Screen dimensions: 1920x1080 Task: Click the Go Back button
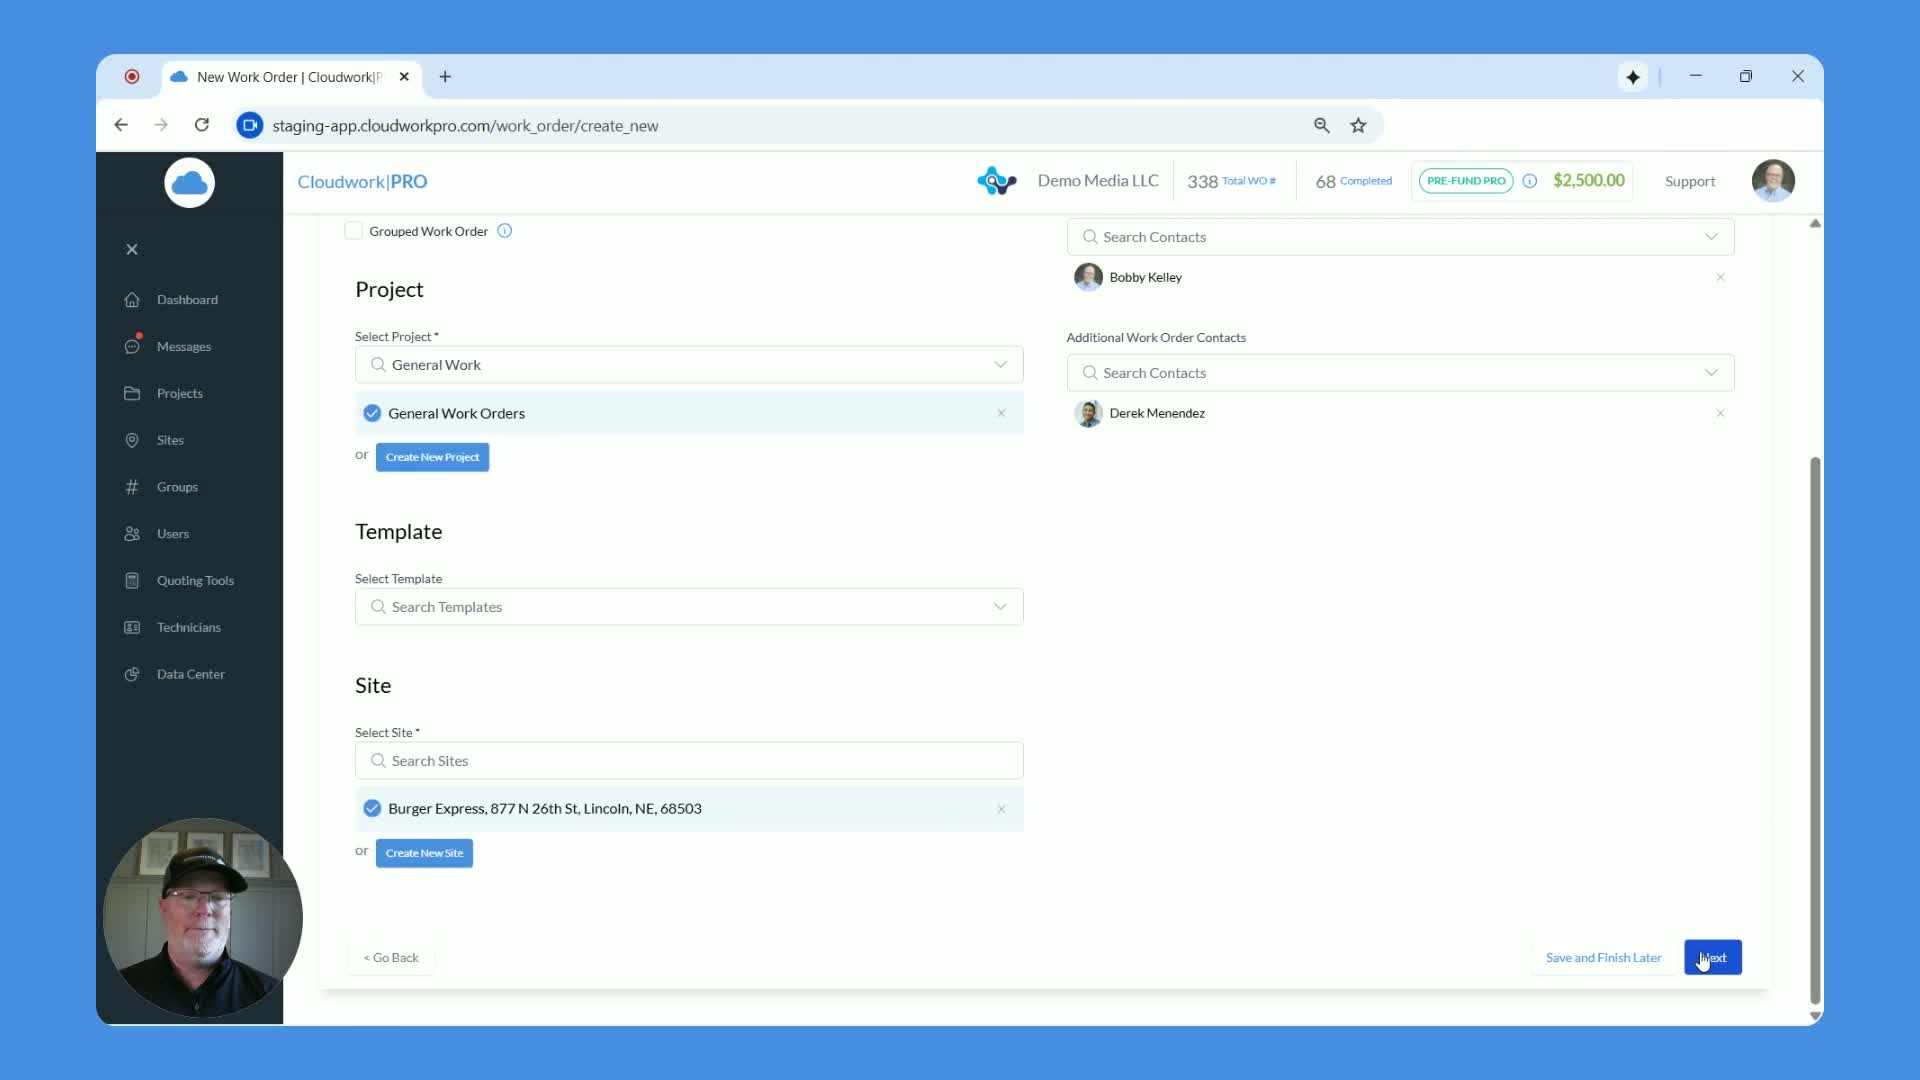[392, 958]
